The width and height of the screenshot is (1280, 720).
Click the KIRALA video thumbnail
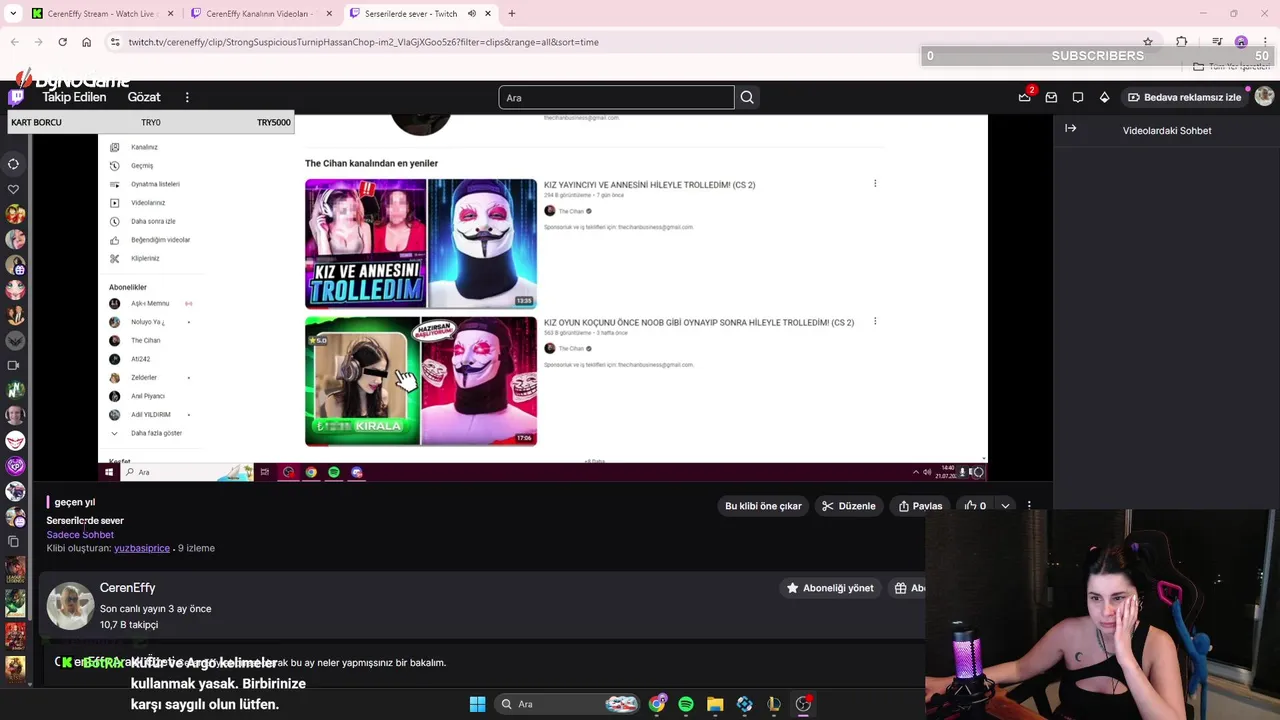pos(421,381)
